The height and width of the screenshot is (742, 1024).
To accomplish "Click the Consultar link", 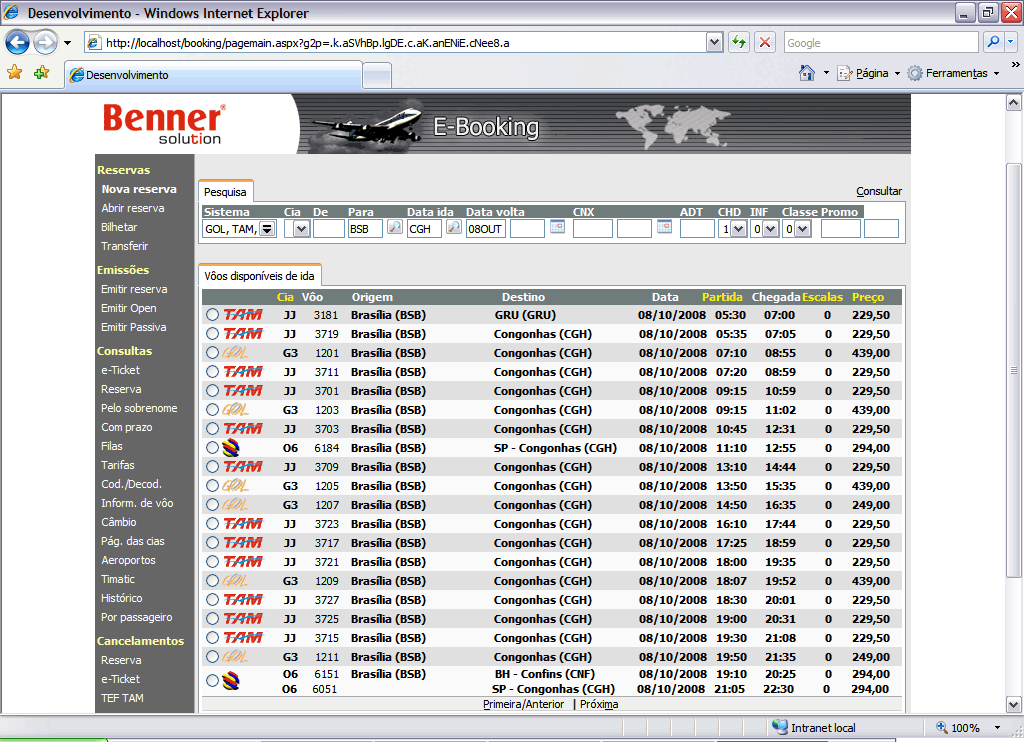I will pos(879,191).
